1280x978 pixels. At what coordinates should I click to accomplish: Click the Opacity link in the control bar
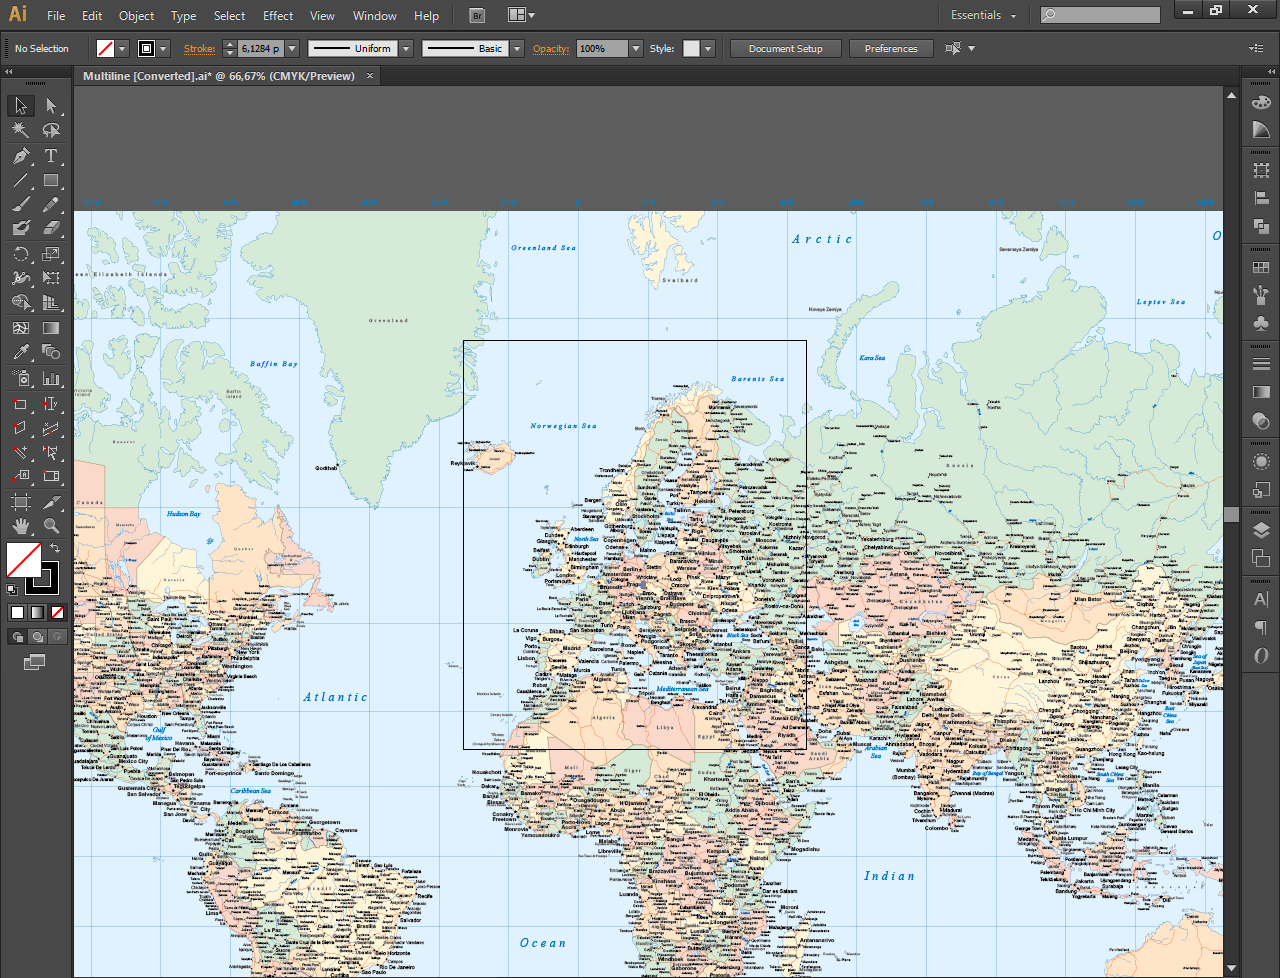(x=551, y=48)
